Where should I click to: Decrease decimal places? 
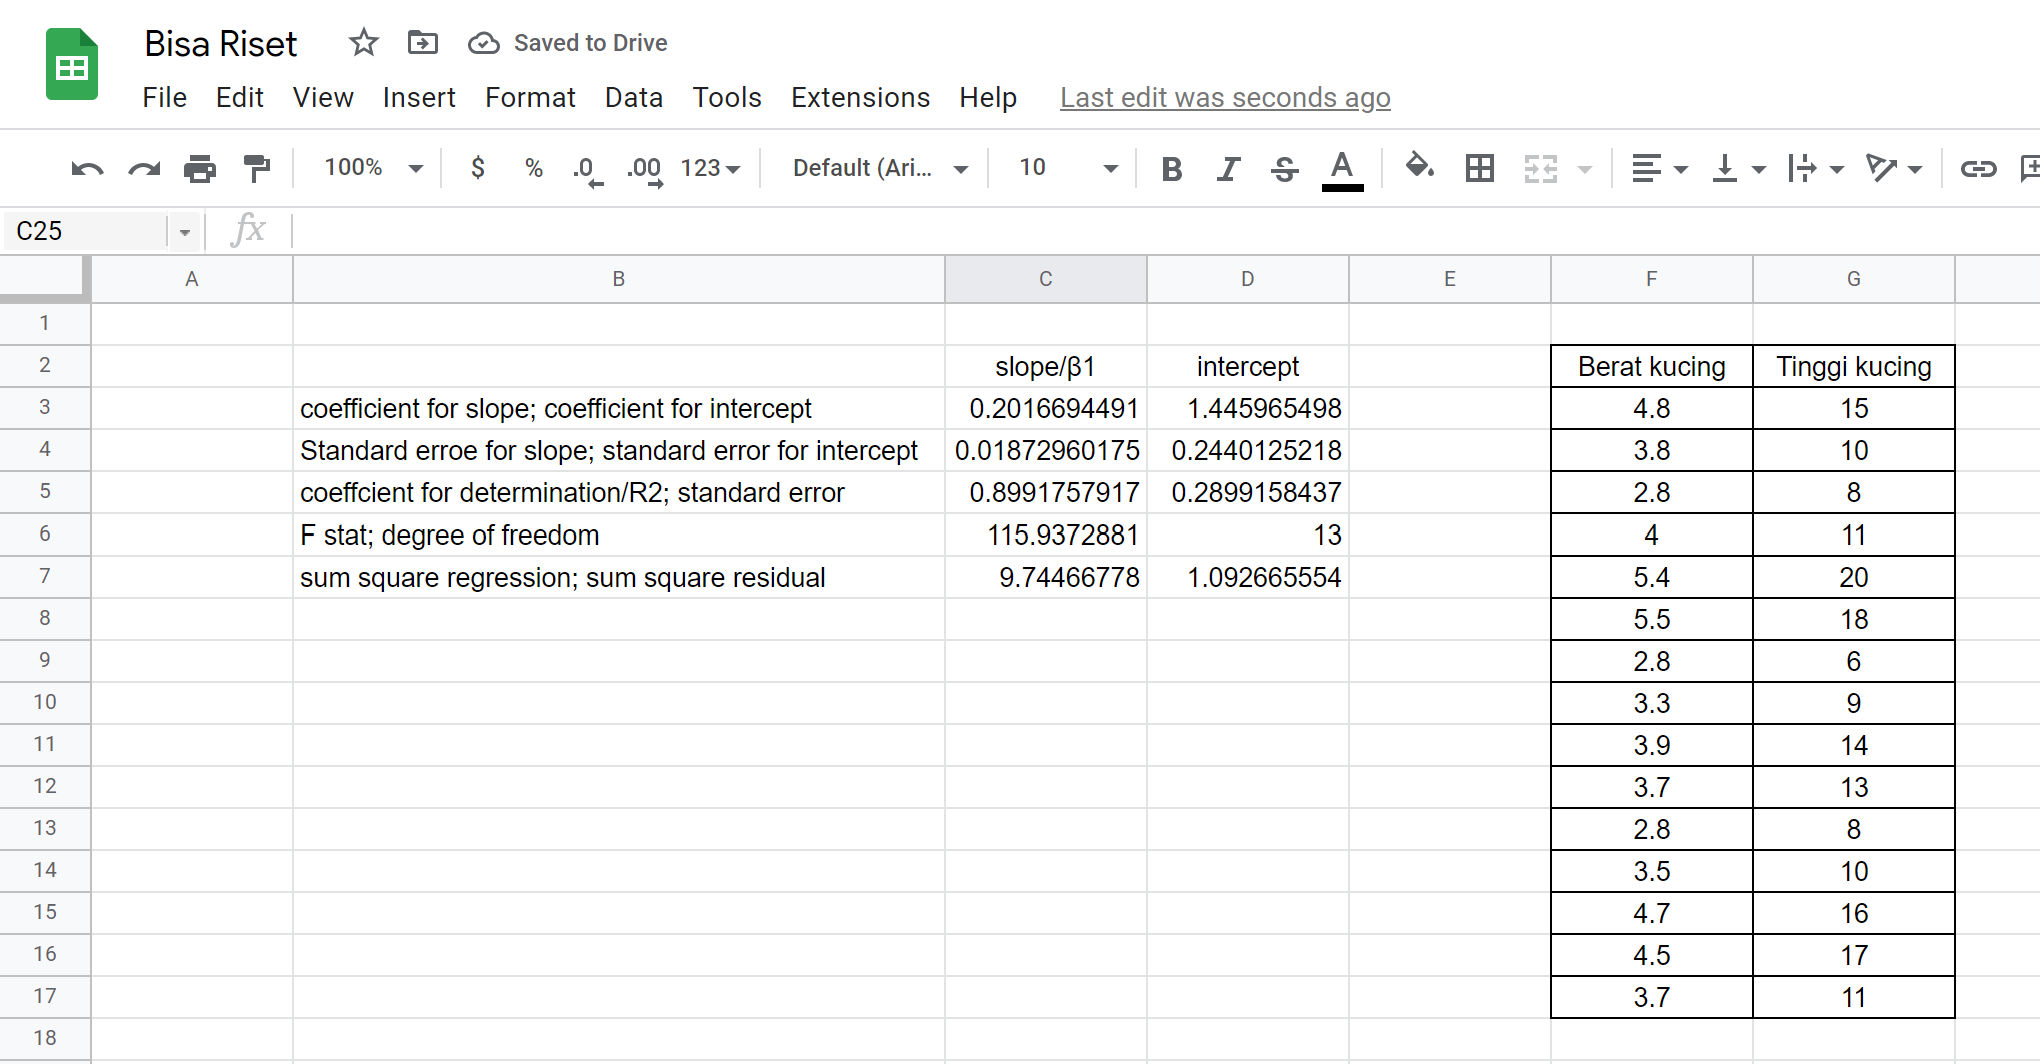coord(586,168)
